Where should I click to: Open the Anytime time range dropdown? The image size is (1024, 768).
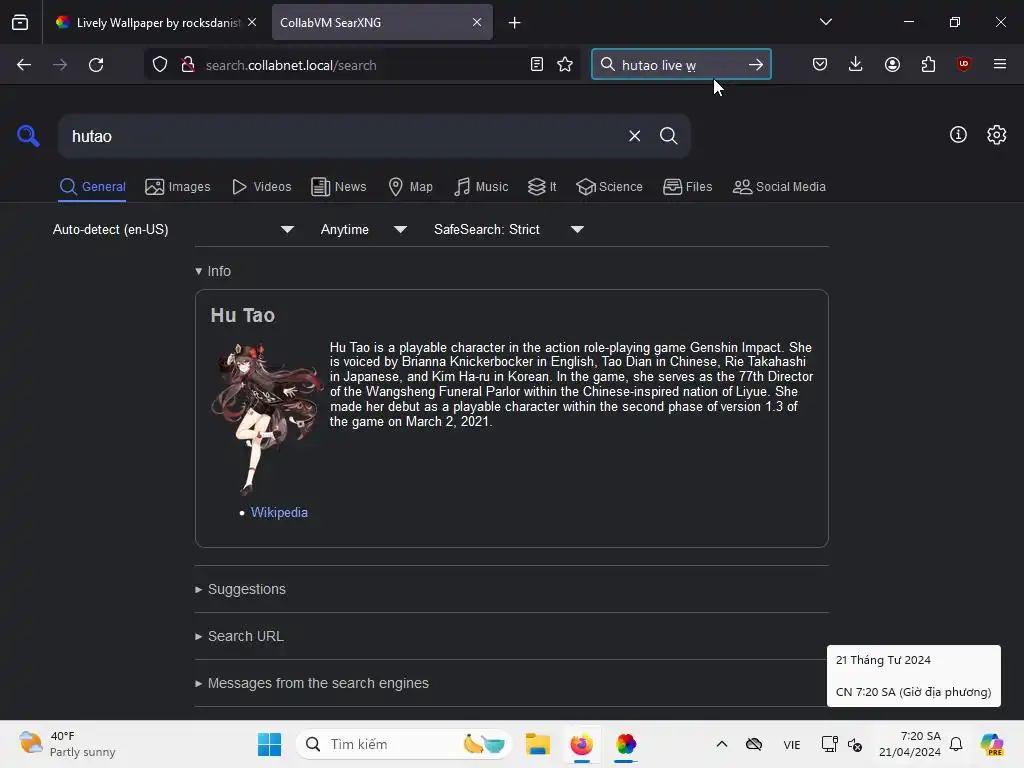click(364, 229)
